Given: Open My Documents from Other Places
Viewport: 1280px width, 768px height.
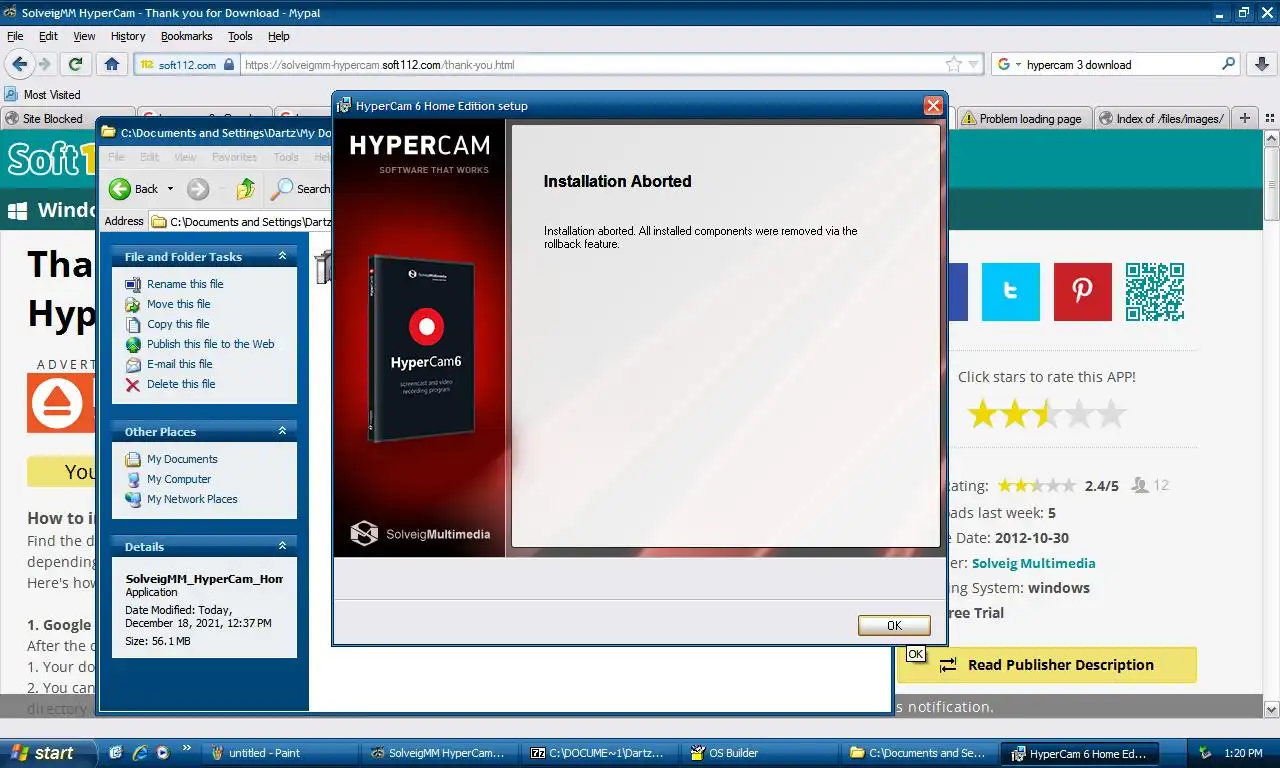Looking at the screenshot, I should [182, 459].
